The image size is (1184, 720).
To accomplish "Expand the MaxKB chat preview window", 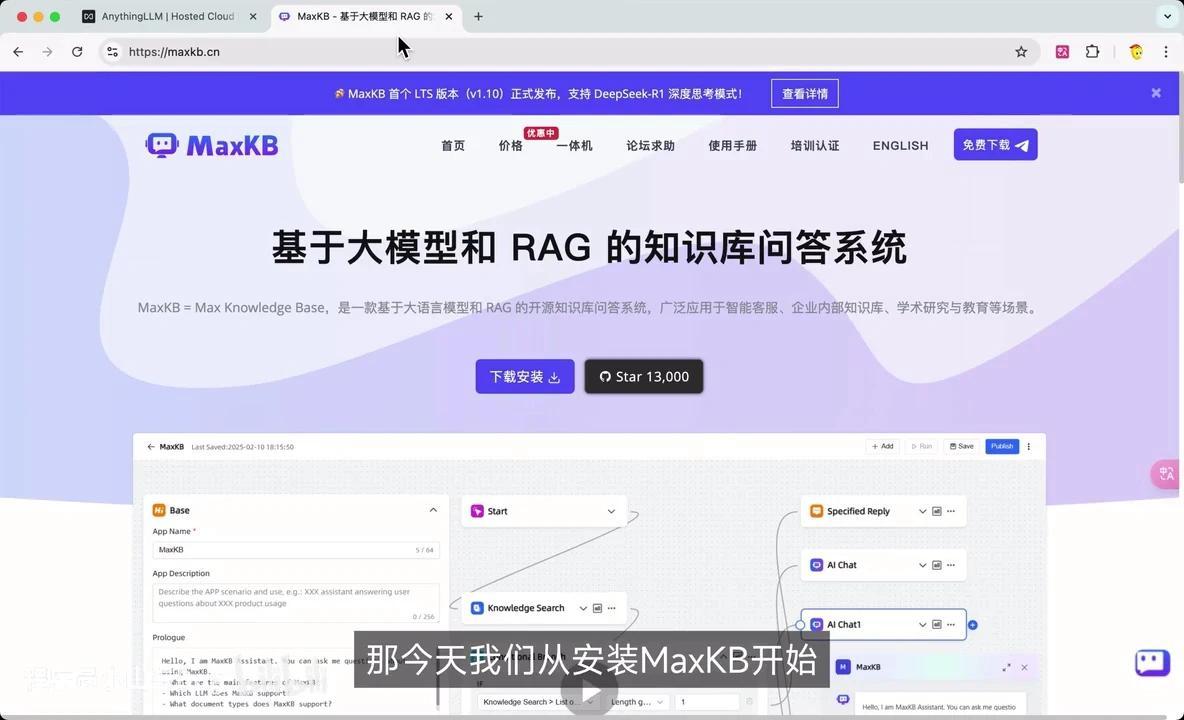I will [1006, 667].
